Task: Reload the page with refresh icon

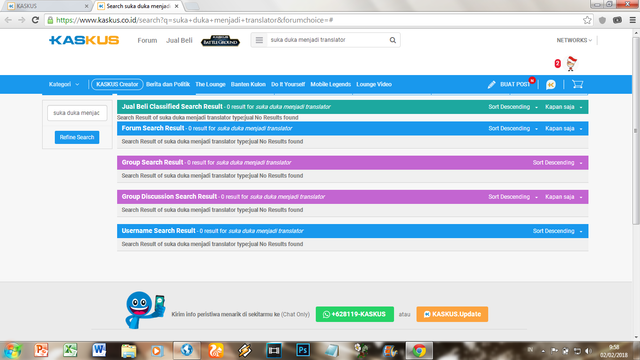Action: point(36,20)
